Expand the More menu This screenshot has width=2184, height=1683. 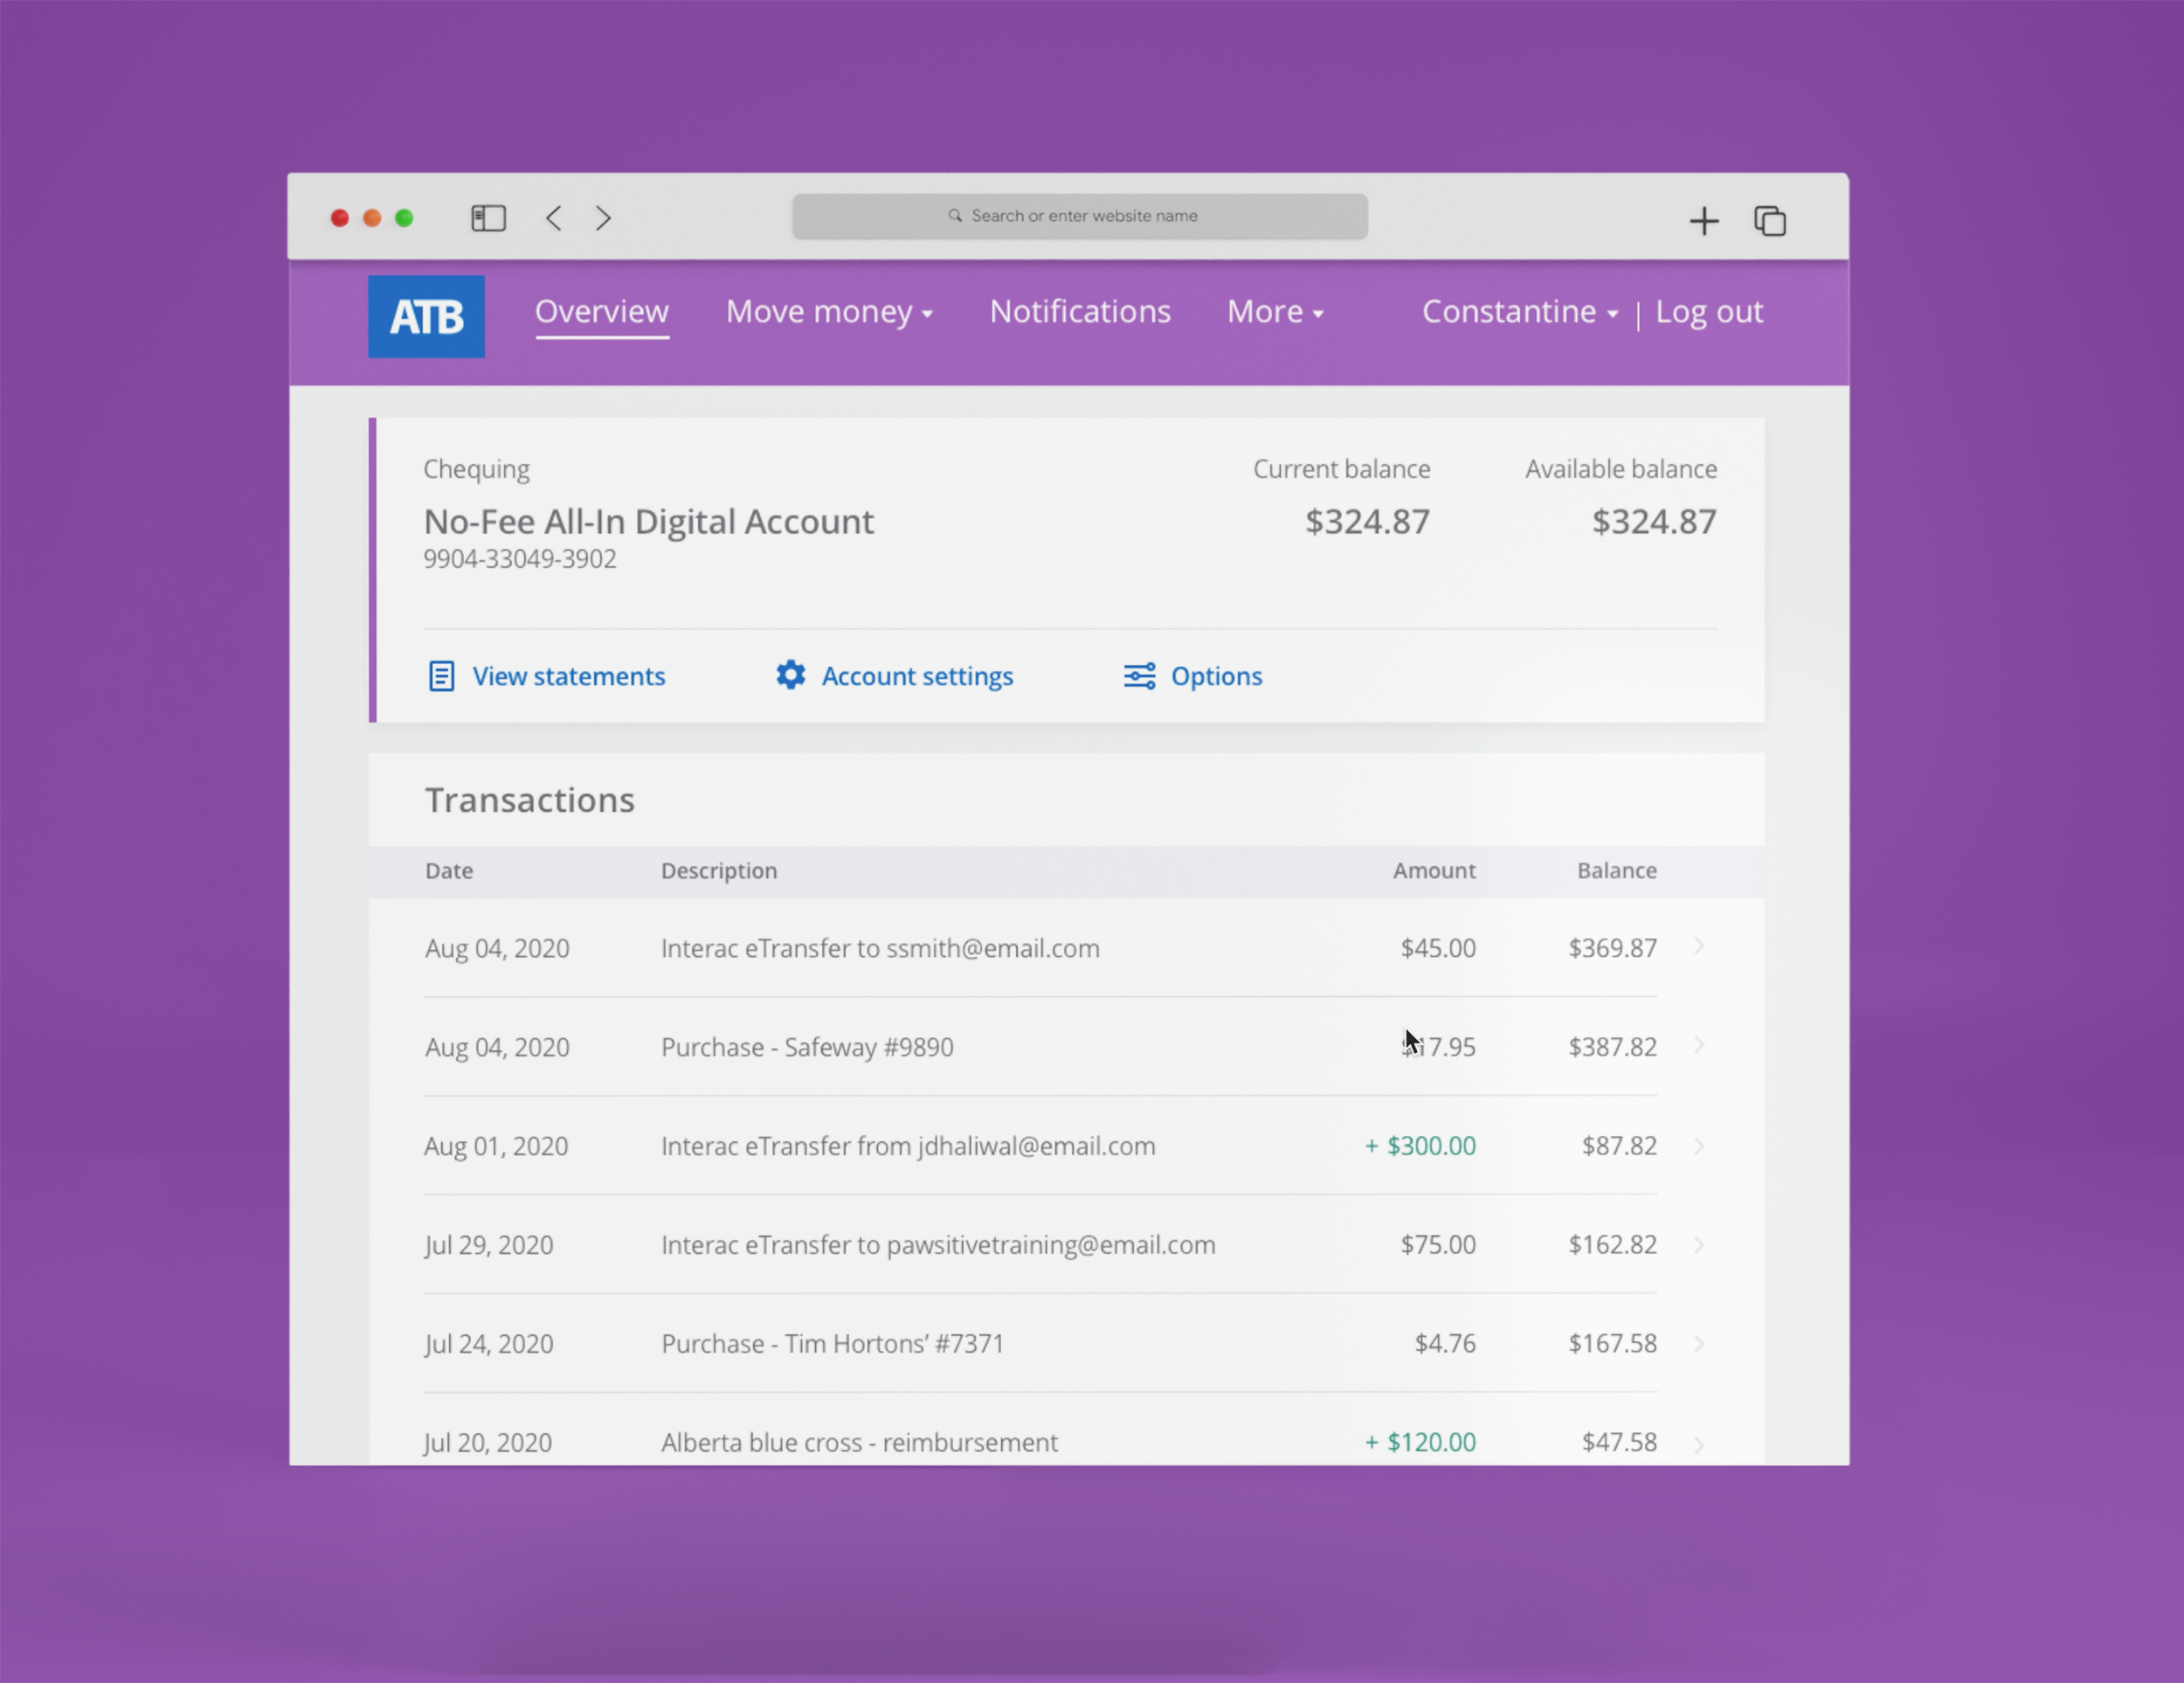[1275, 312]
